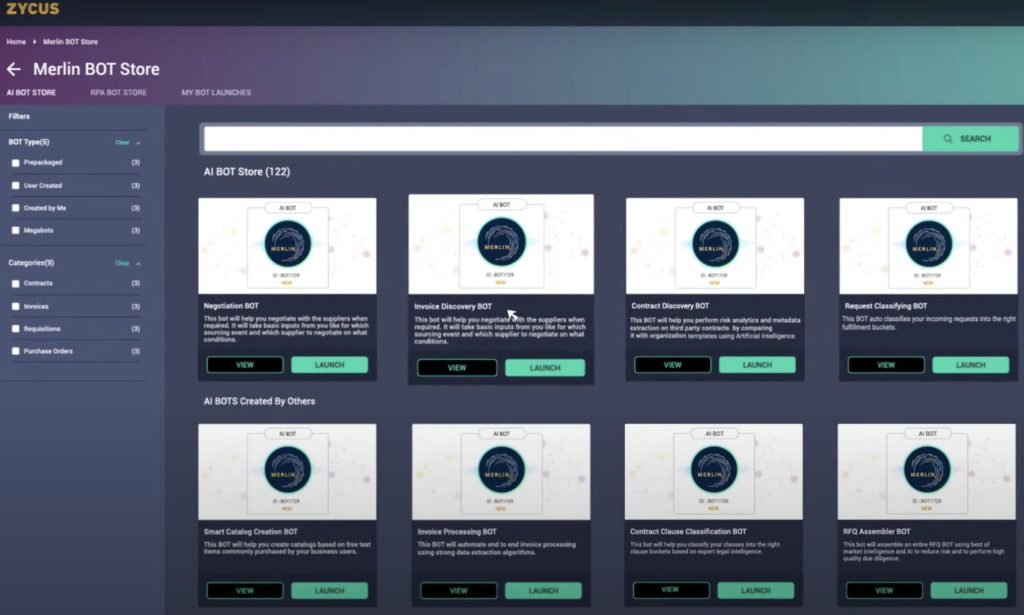Check the Prepackaged filter checkbox
1024x615 pixels.
click(x=16, y=163)
